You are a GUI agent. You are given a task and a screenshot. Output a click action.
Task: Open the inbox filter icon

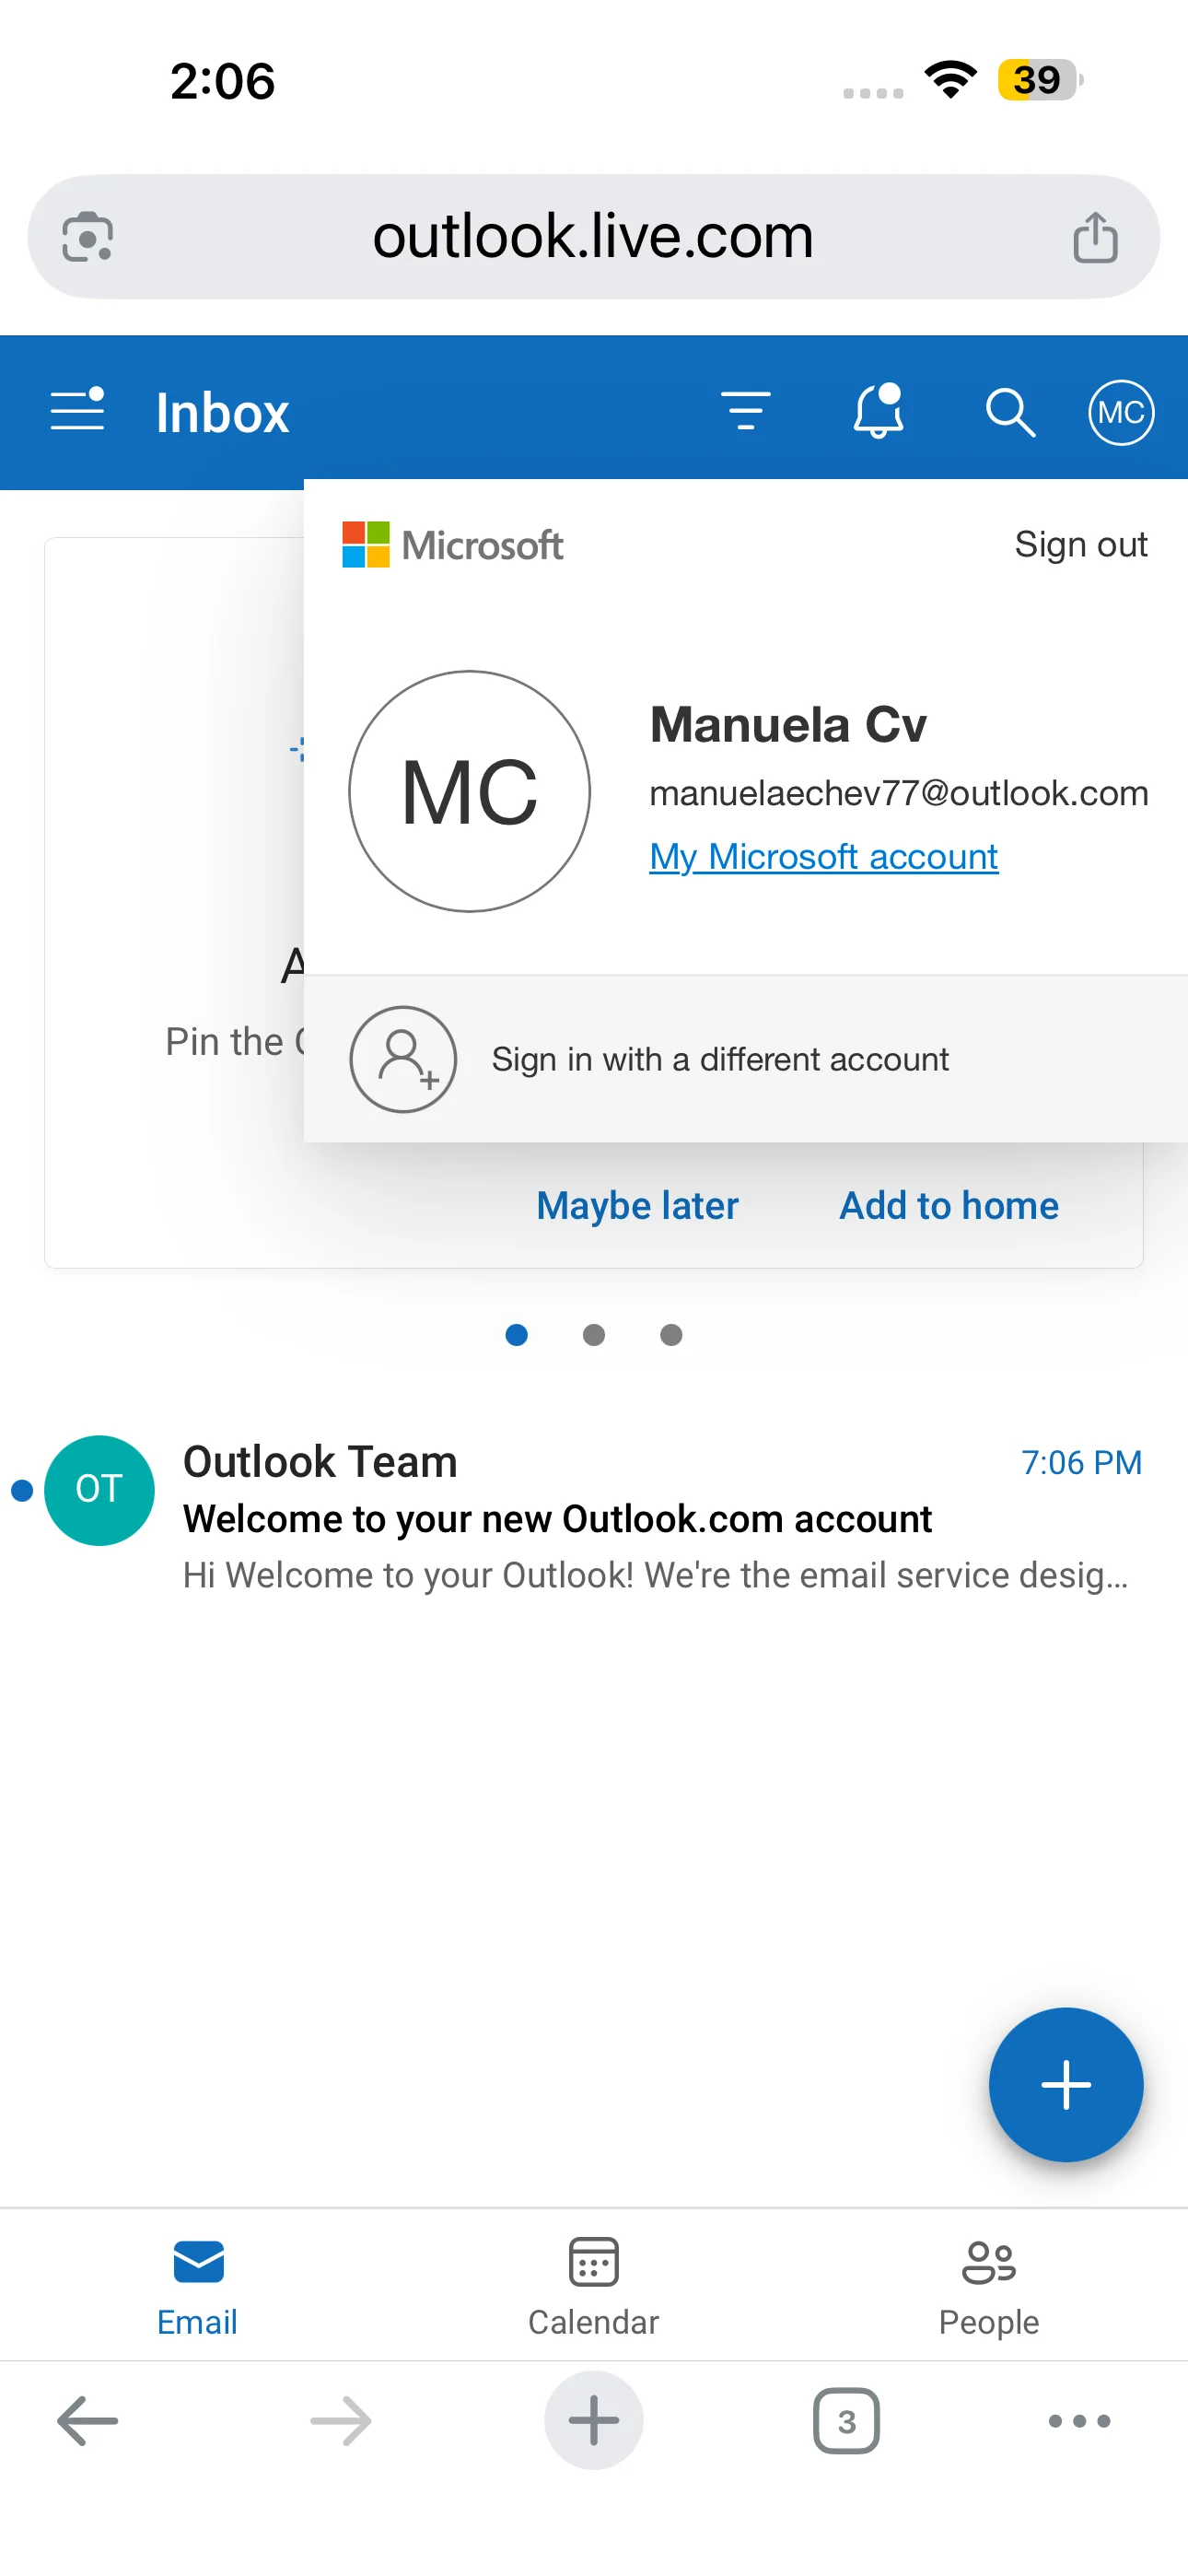746,411
